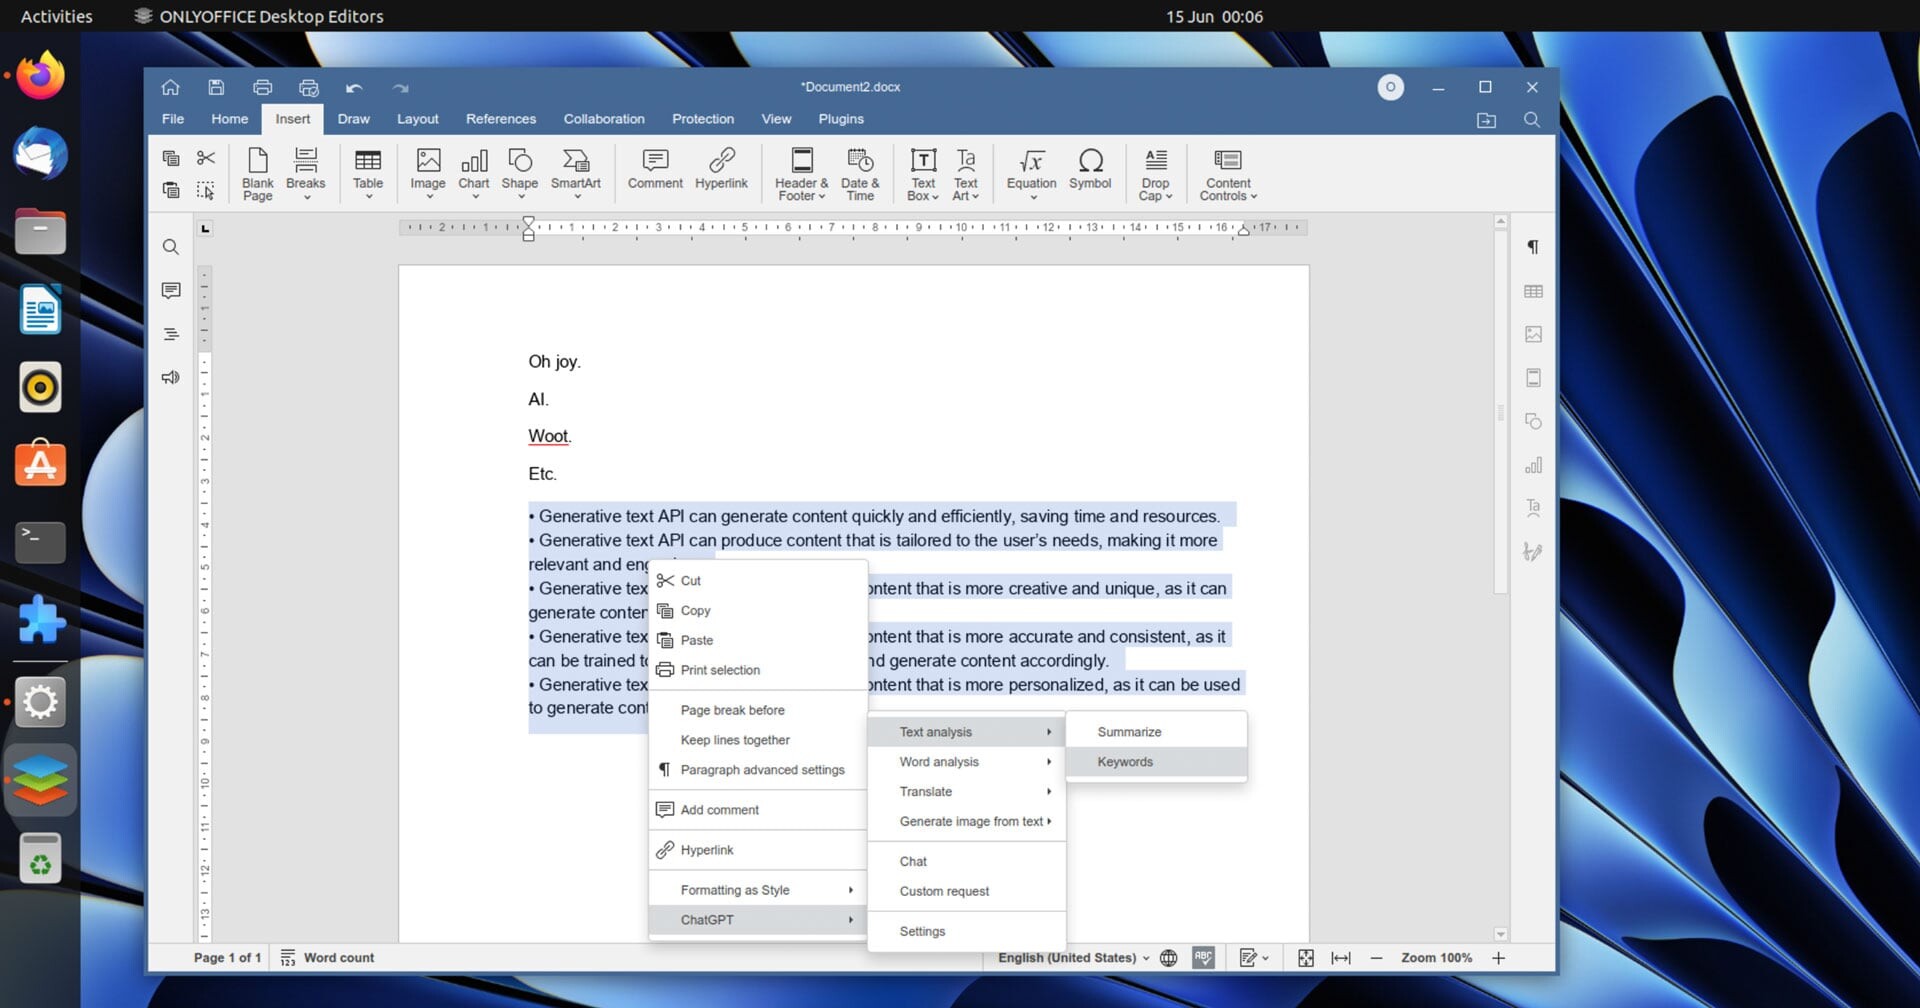
Task: Open the Symbol insertion tool
Action: pos(1090,170)
